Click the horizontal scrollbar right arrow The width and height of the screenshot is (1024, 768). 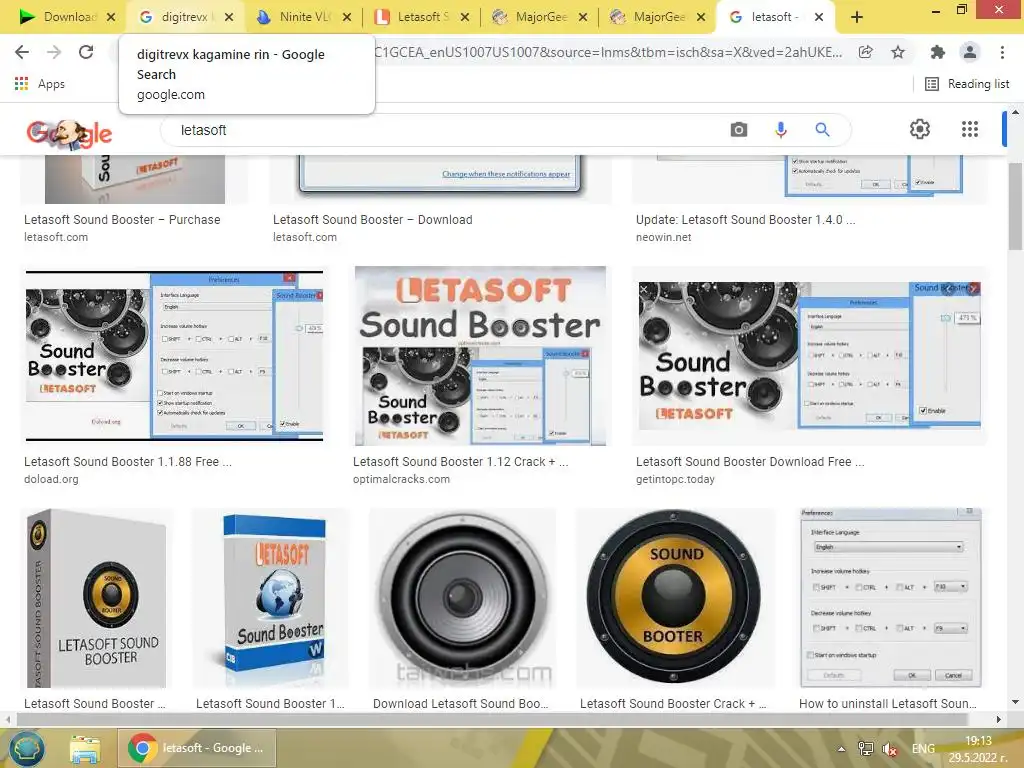pyautogui.click(x=999, y=720)
